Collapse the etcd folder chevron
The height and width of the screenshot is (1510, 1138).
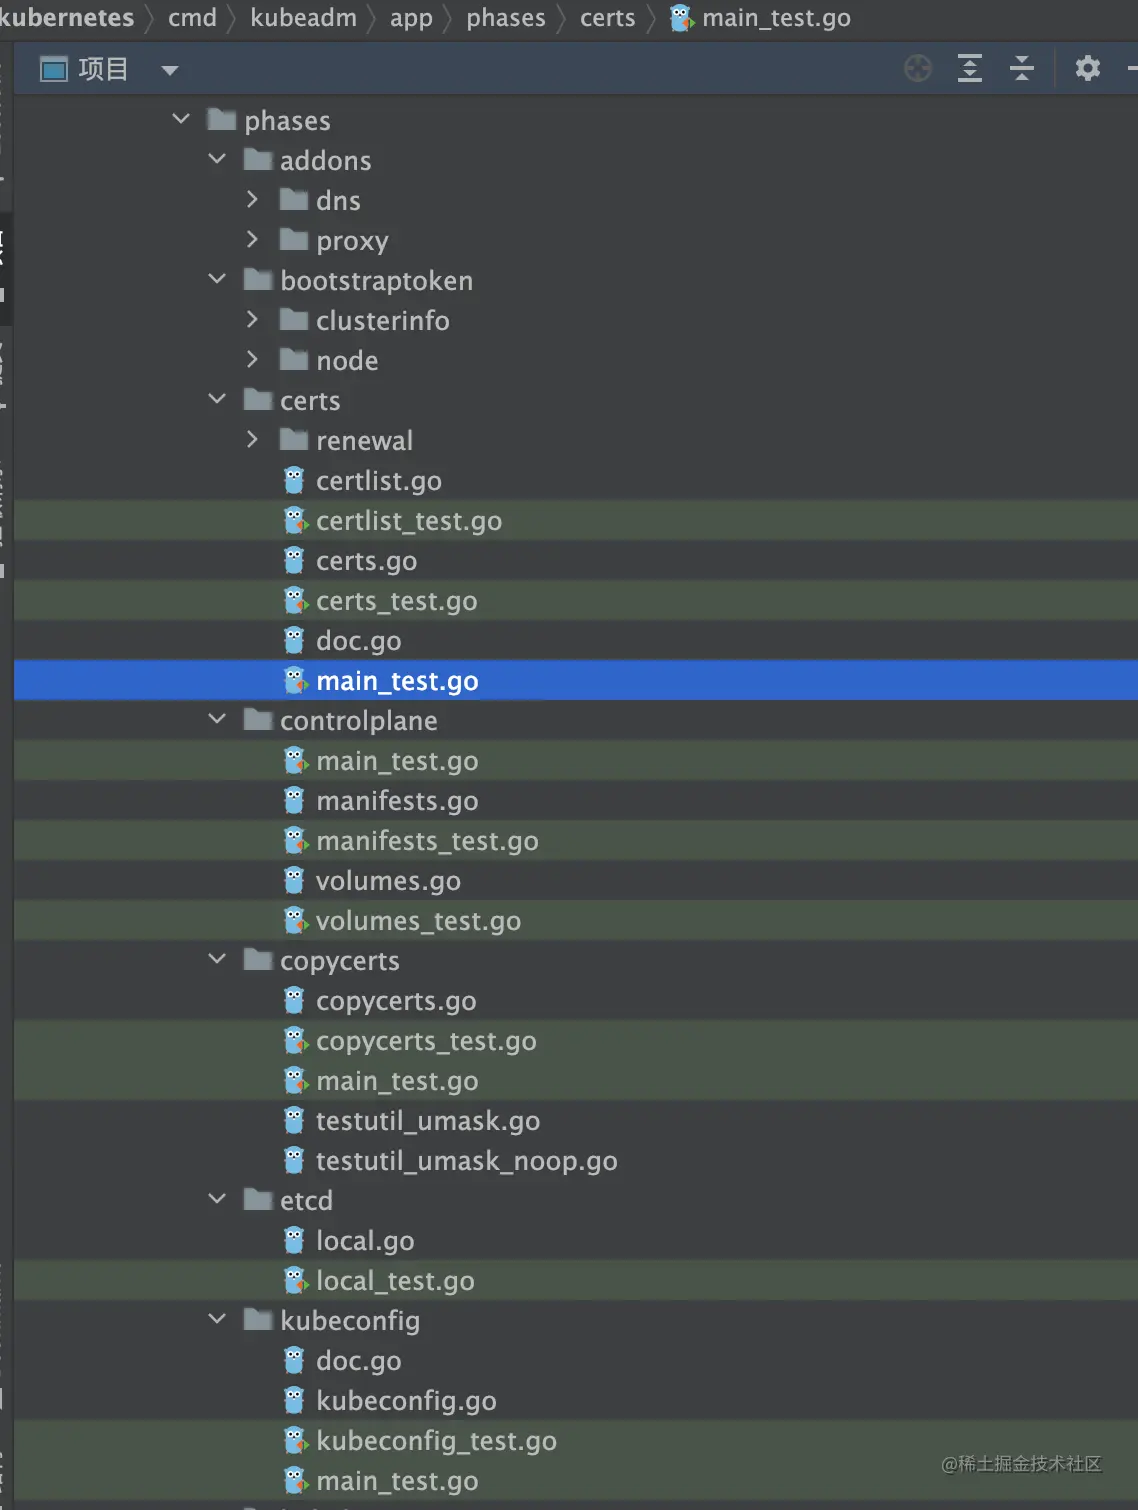[217, 1199]
